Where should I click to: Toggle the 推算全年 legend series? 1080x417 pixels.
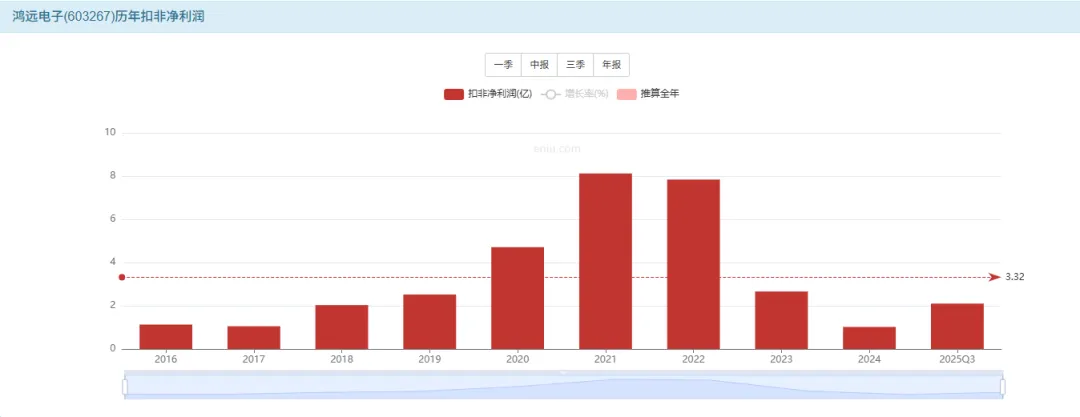tap(648, 94)
